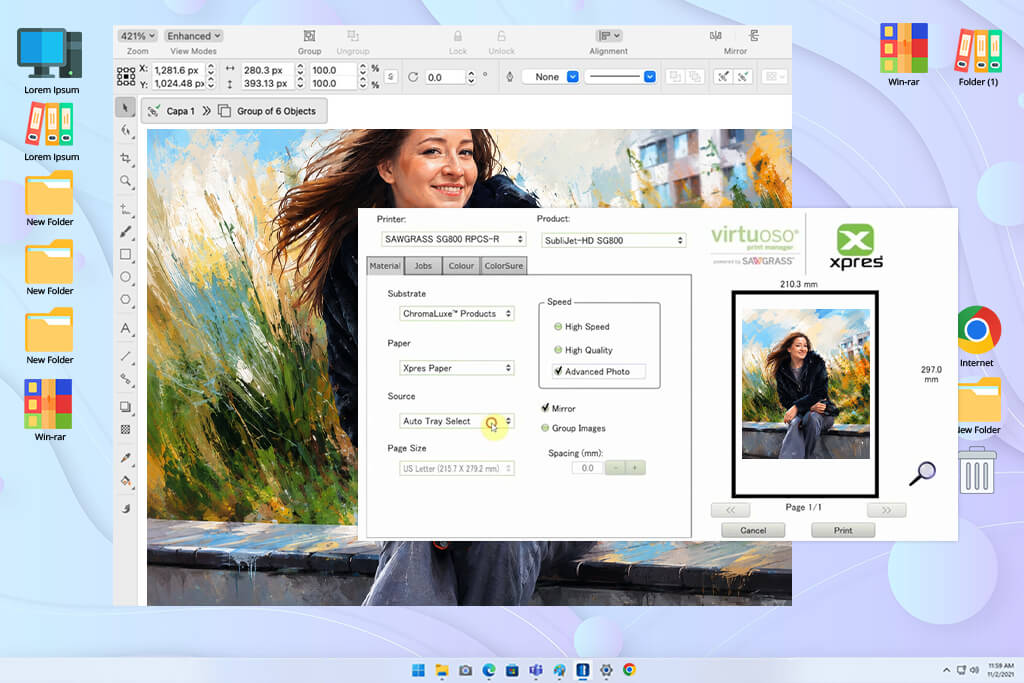This screenshot has width=1024, height=683.
Task: Click the Spacing (mm) value field
Action: coord(588,468)
